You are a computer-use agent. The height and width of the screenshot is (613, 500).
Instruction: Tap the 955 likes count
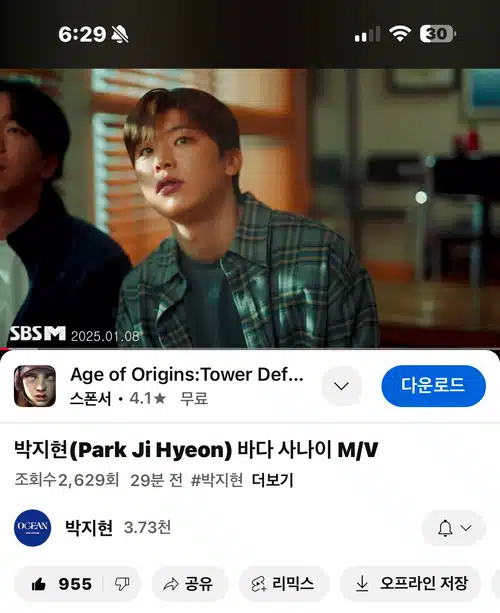tap(75, 584)
